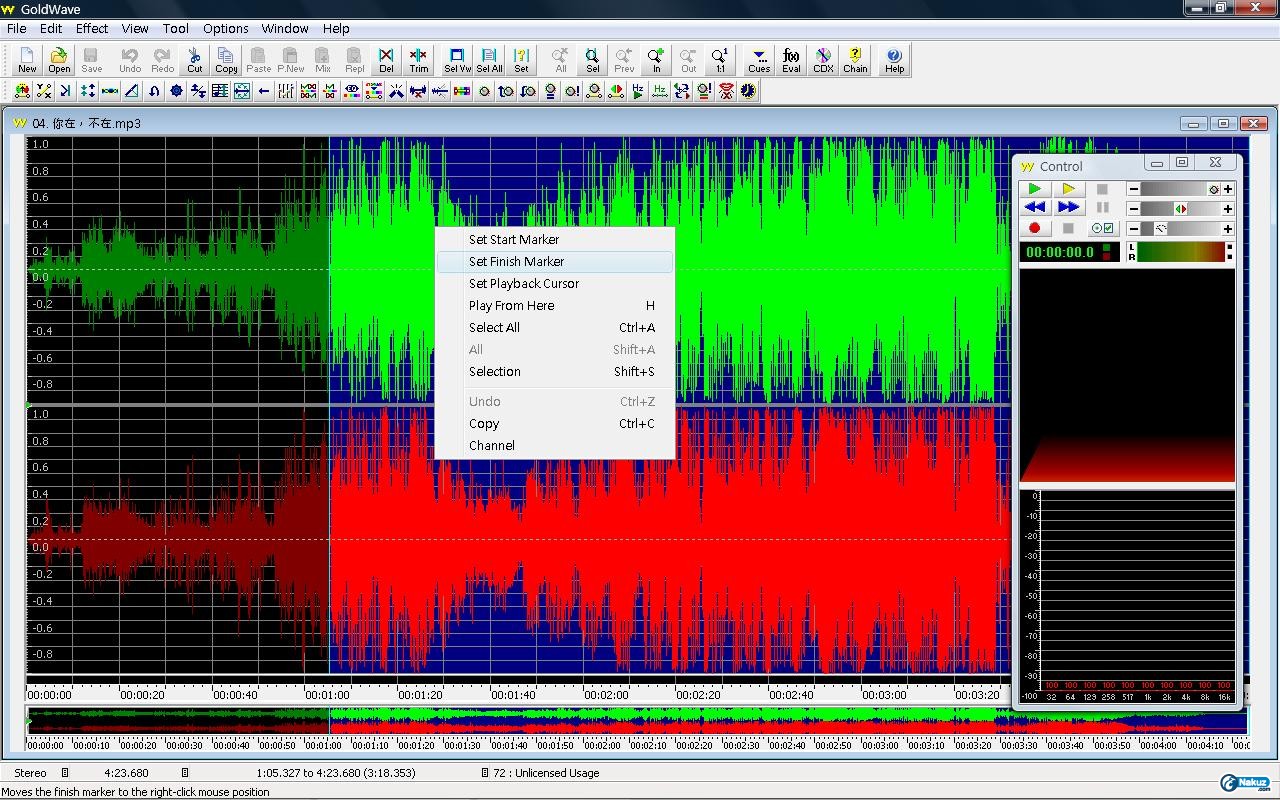
Task: Zoom in using the In icon
Action: [656, 60]
